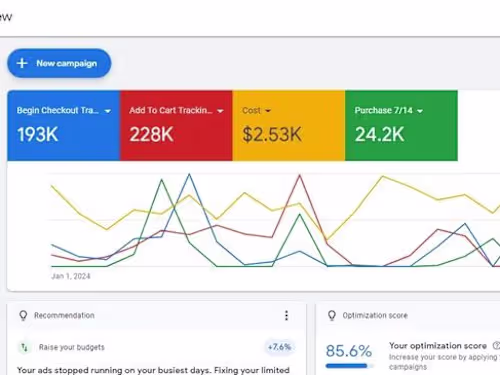
Task: Select the red Add To Cart metric tile
Action: (x=176, y=126)
